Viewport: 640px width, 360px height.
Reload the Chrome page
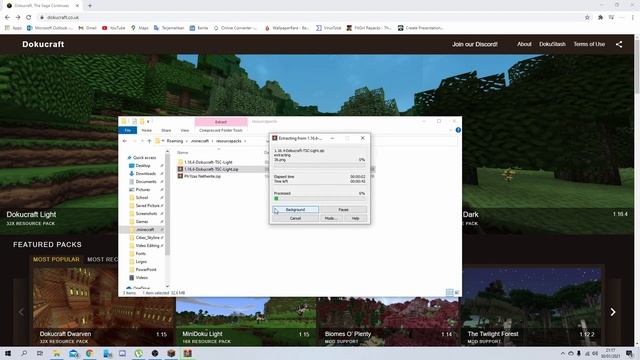point(29,18)
